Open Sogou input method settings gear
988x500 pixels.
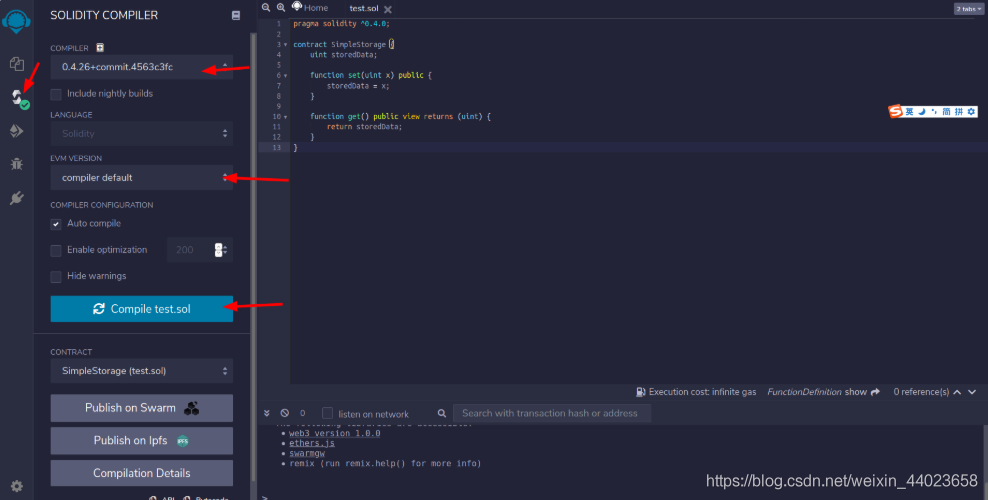pyautogui.click(x=971, y=111)
